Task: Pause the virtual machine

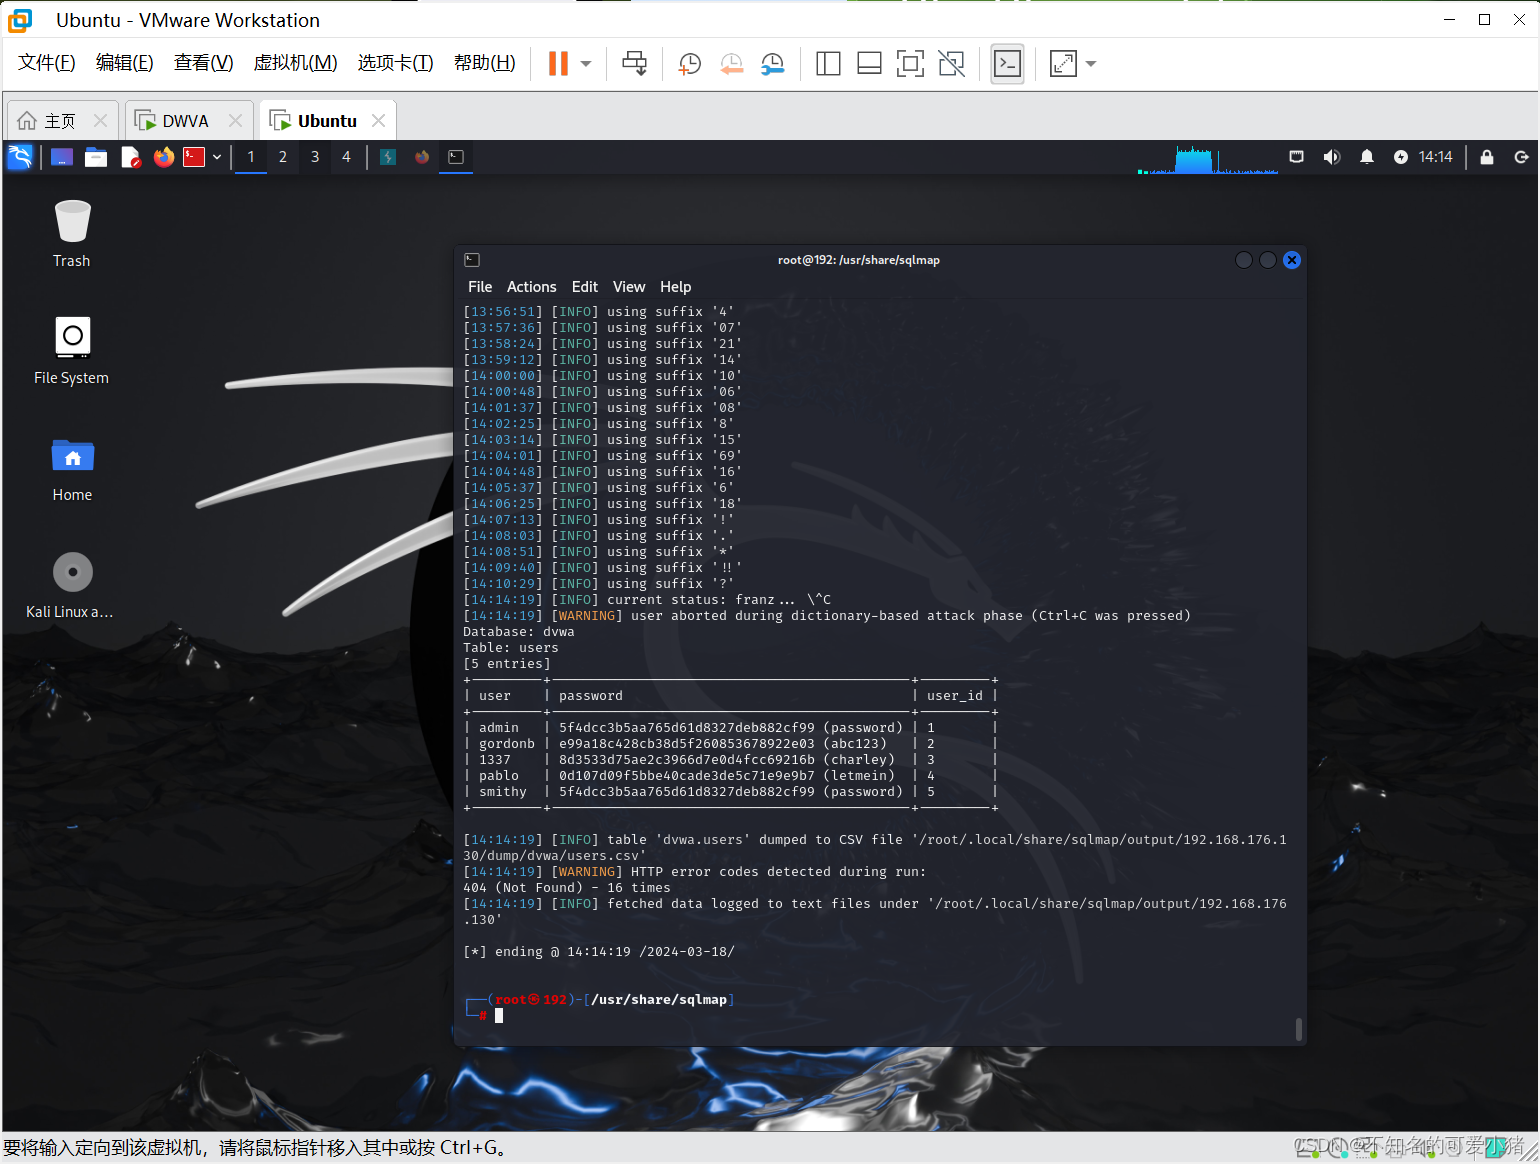Action: coord(558,64)
